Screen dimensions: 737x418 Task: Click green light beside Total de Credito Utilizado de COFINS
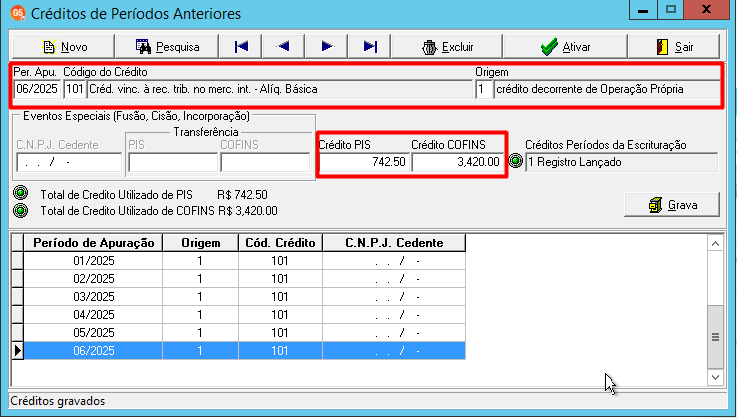click(x=21, y=210)
